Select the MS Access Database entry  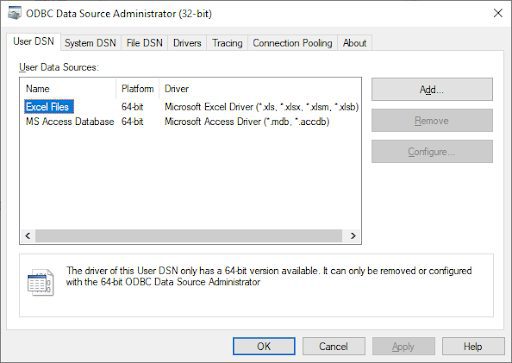pyautogui.click(x=70, y=121)
